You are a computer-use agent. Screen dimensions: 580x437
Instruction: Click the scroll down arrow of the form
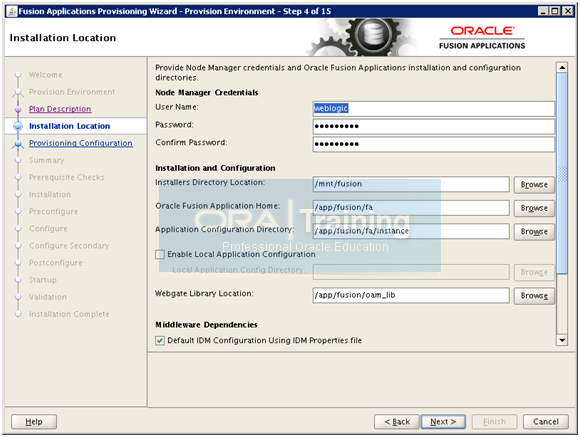pyautogui.click(x=562, y=340)
